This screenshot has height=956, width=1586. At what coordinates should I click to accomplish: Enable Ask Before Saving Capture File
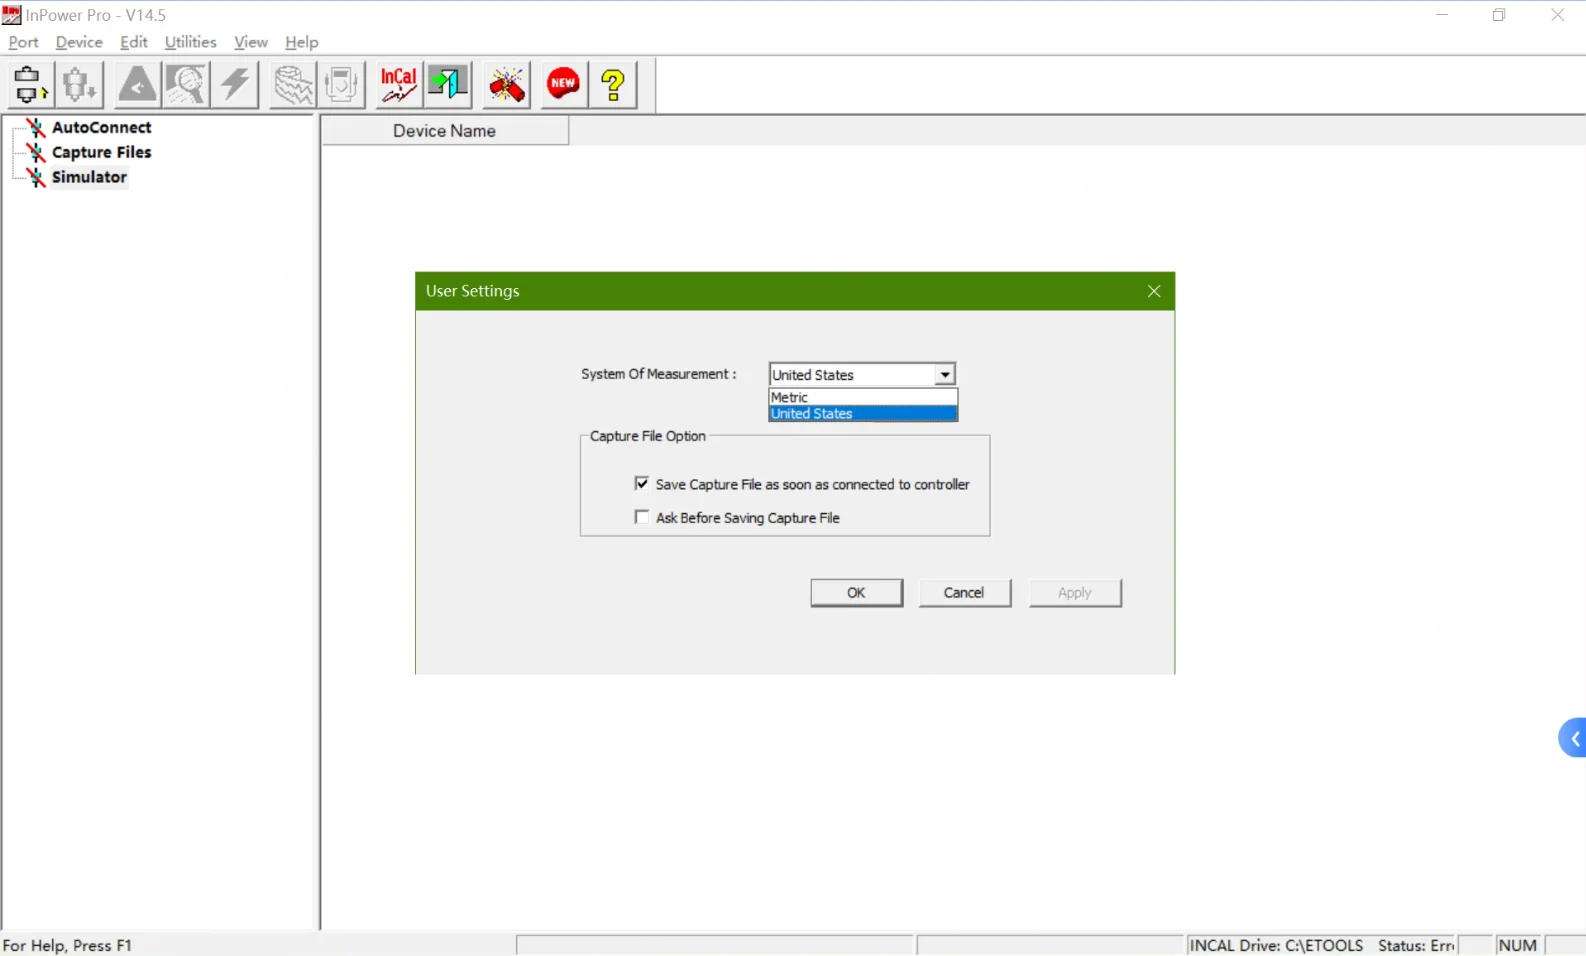[x=642, y=517]
